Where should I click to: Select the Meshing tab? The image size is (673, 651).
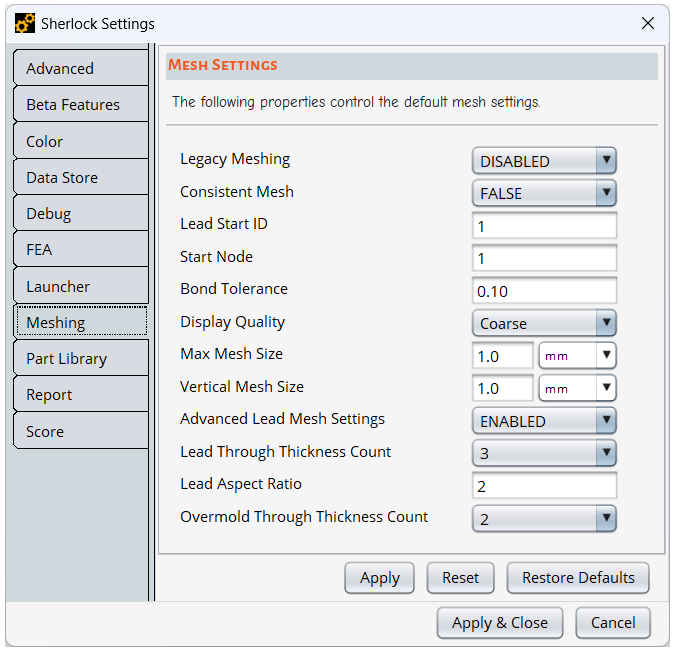[x=82, y=322]
